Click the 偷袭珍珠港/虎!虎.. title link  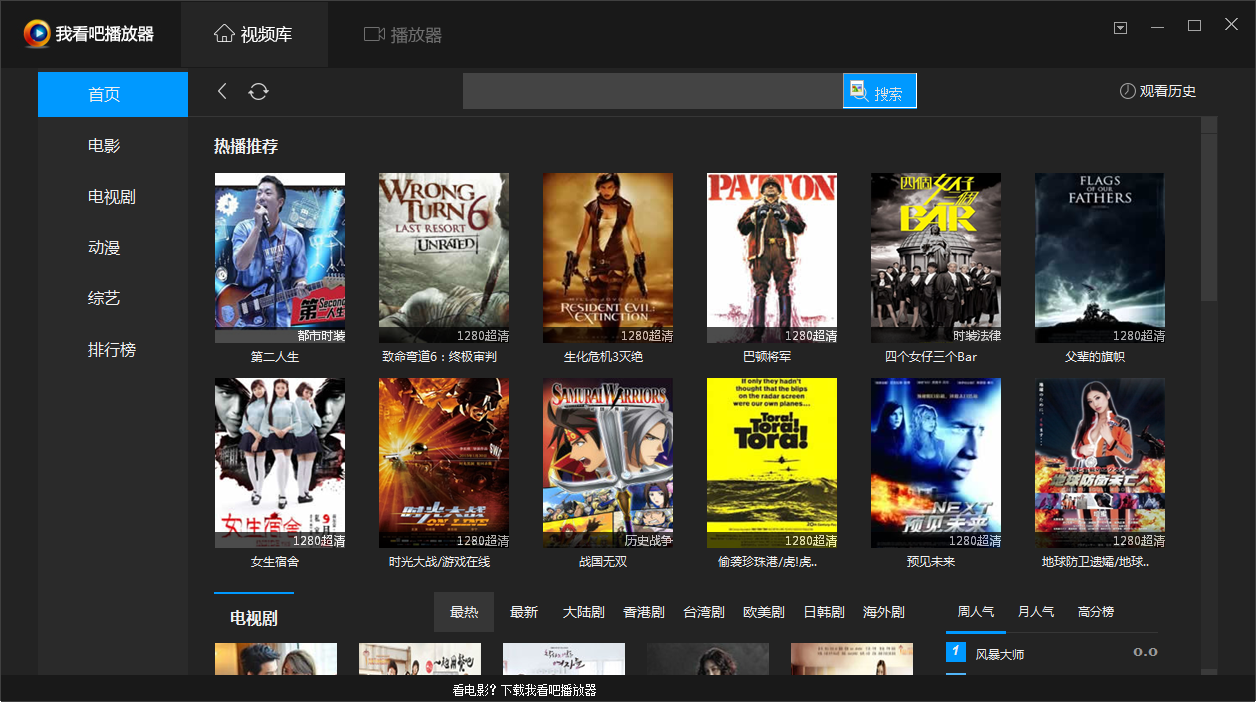[x=767, y=562]
